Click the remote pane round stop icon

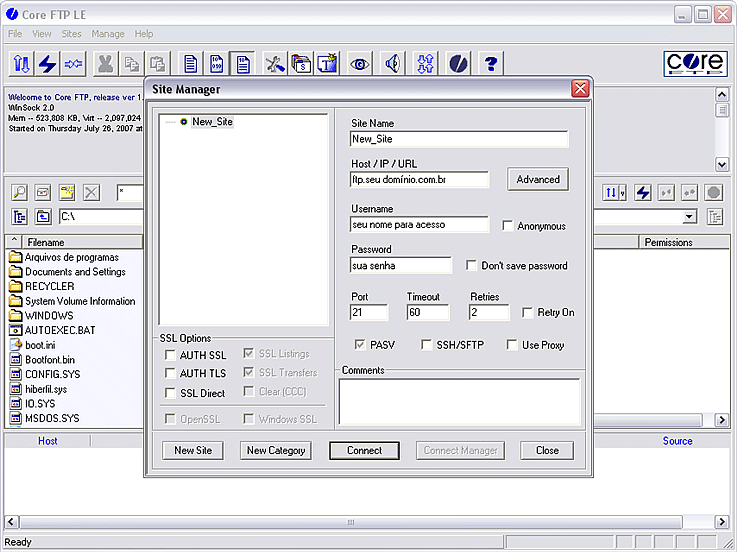click(x=713, y=192)
